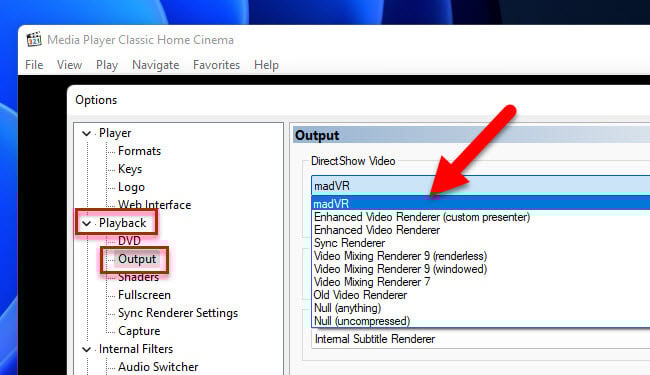Open the File menu

(34, 65)
